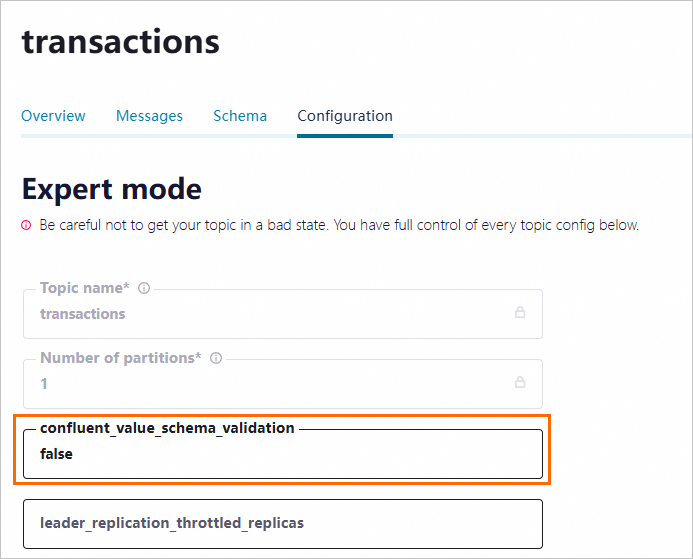Click the 'Be careful' warning message text
This screenshot has width=693, height=559.
338,226
